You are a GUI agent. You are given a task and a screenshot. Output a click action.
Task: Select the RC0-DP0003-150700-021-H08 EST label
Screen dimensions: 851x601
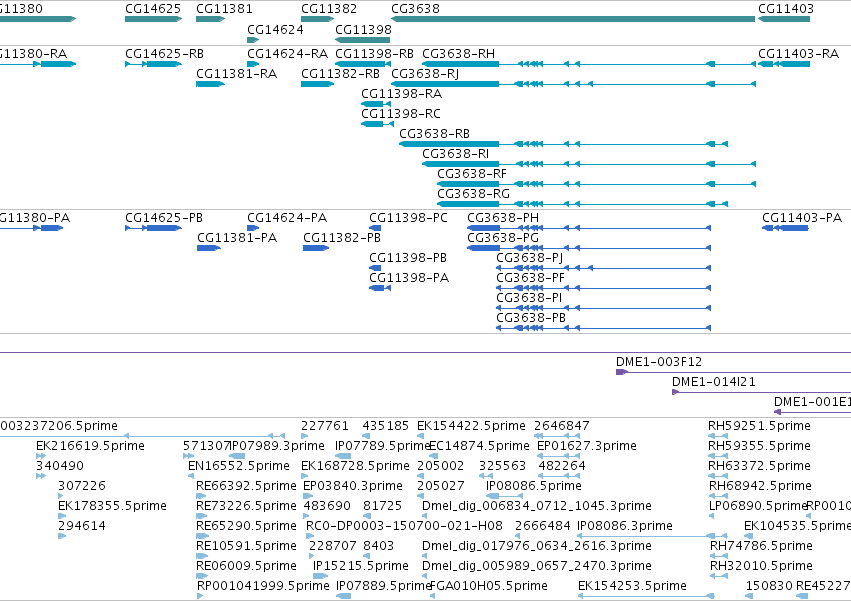(x=404, y=526)
